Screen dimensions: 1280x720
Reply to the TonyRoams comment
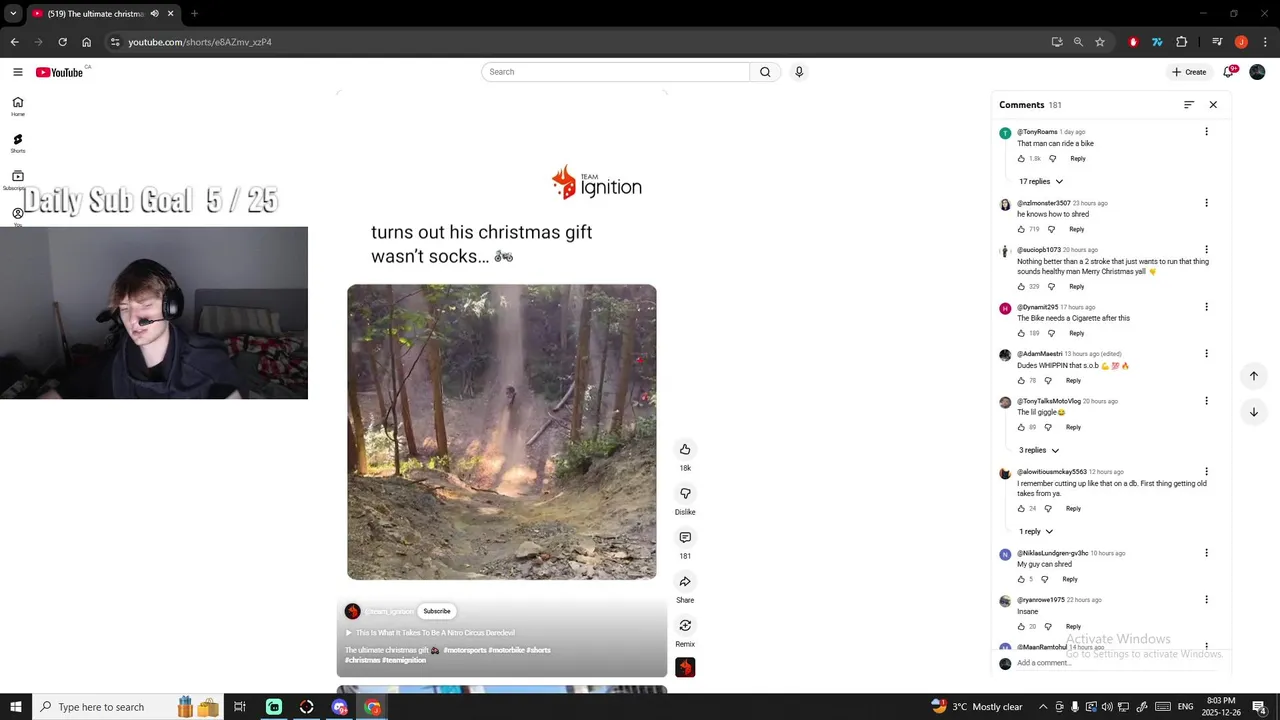tap(1078, 158)
